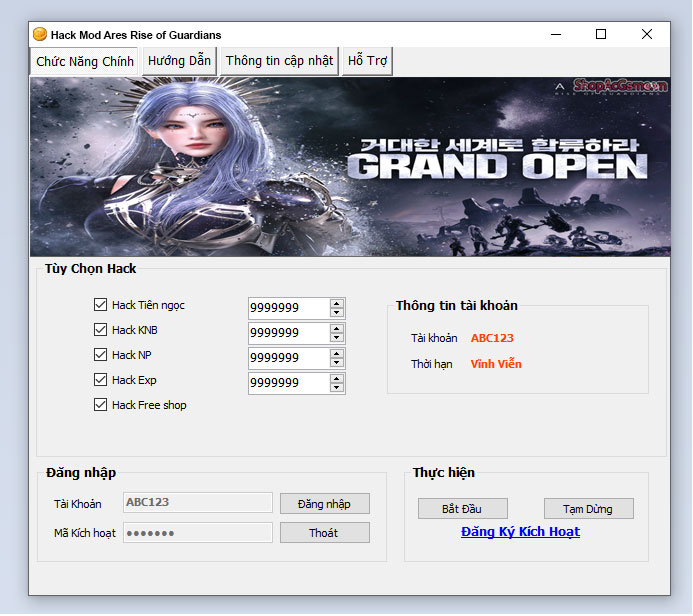Increase the Hack NP value with up arrow
The image size is (693, 616).
pyautogui.click(x=337, y=354)
